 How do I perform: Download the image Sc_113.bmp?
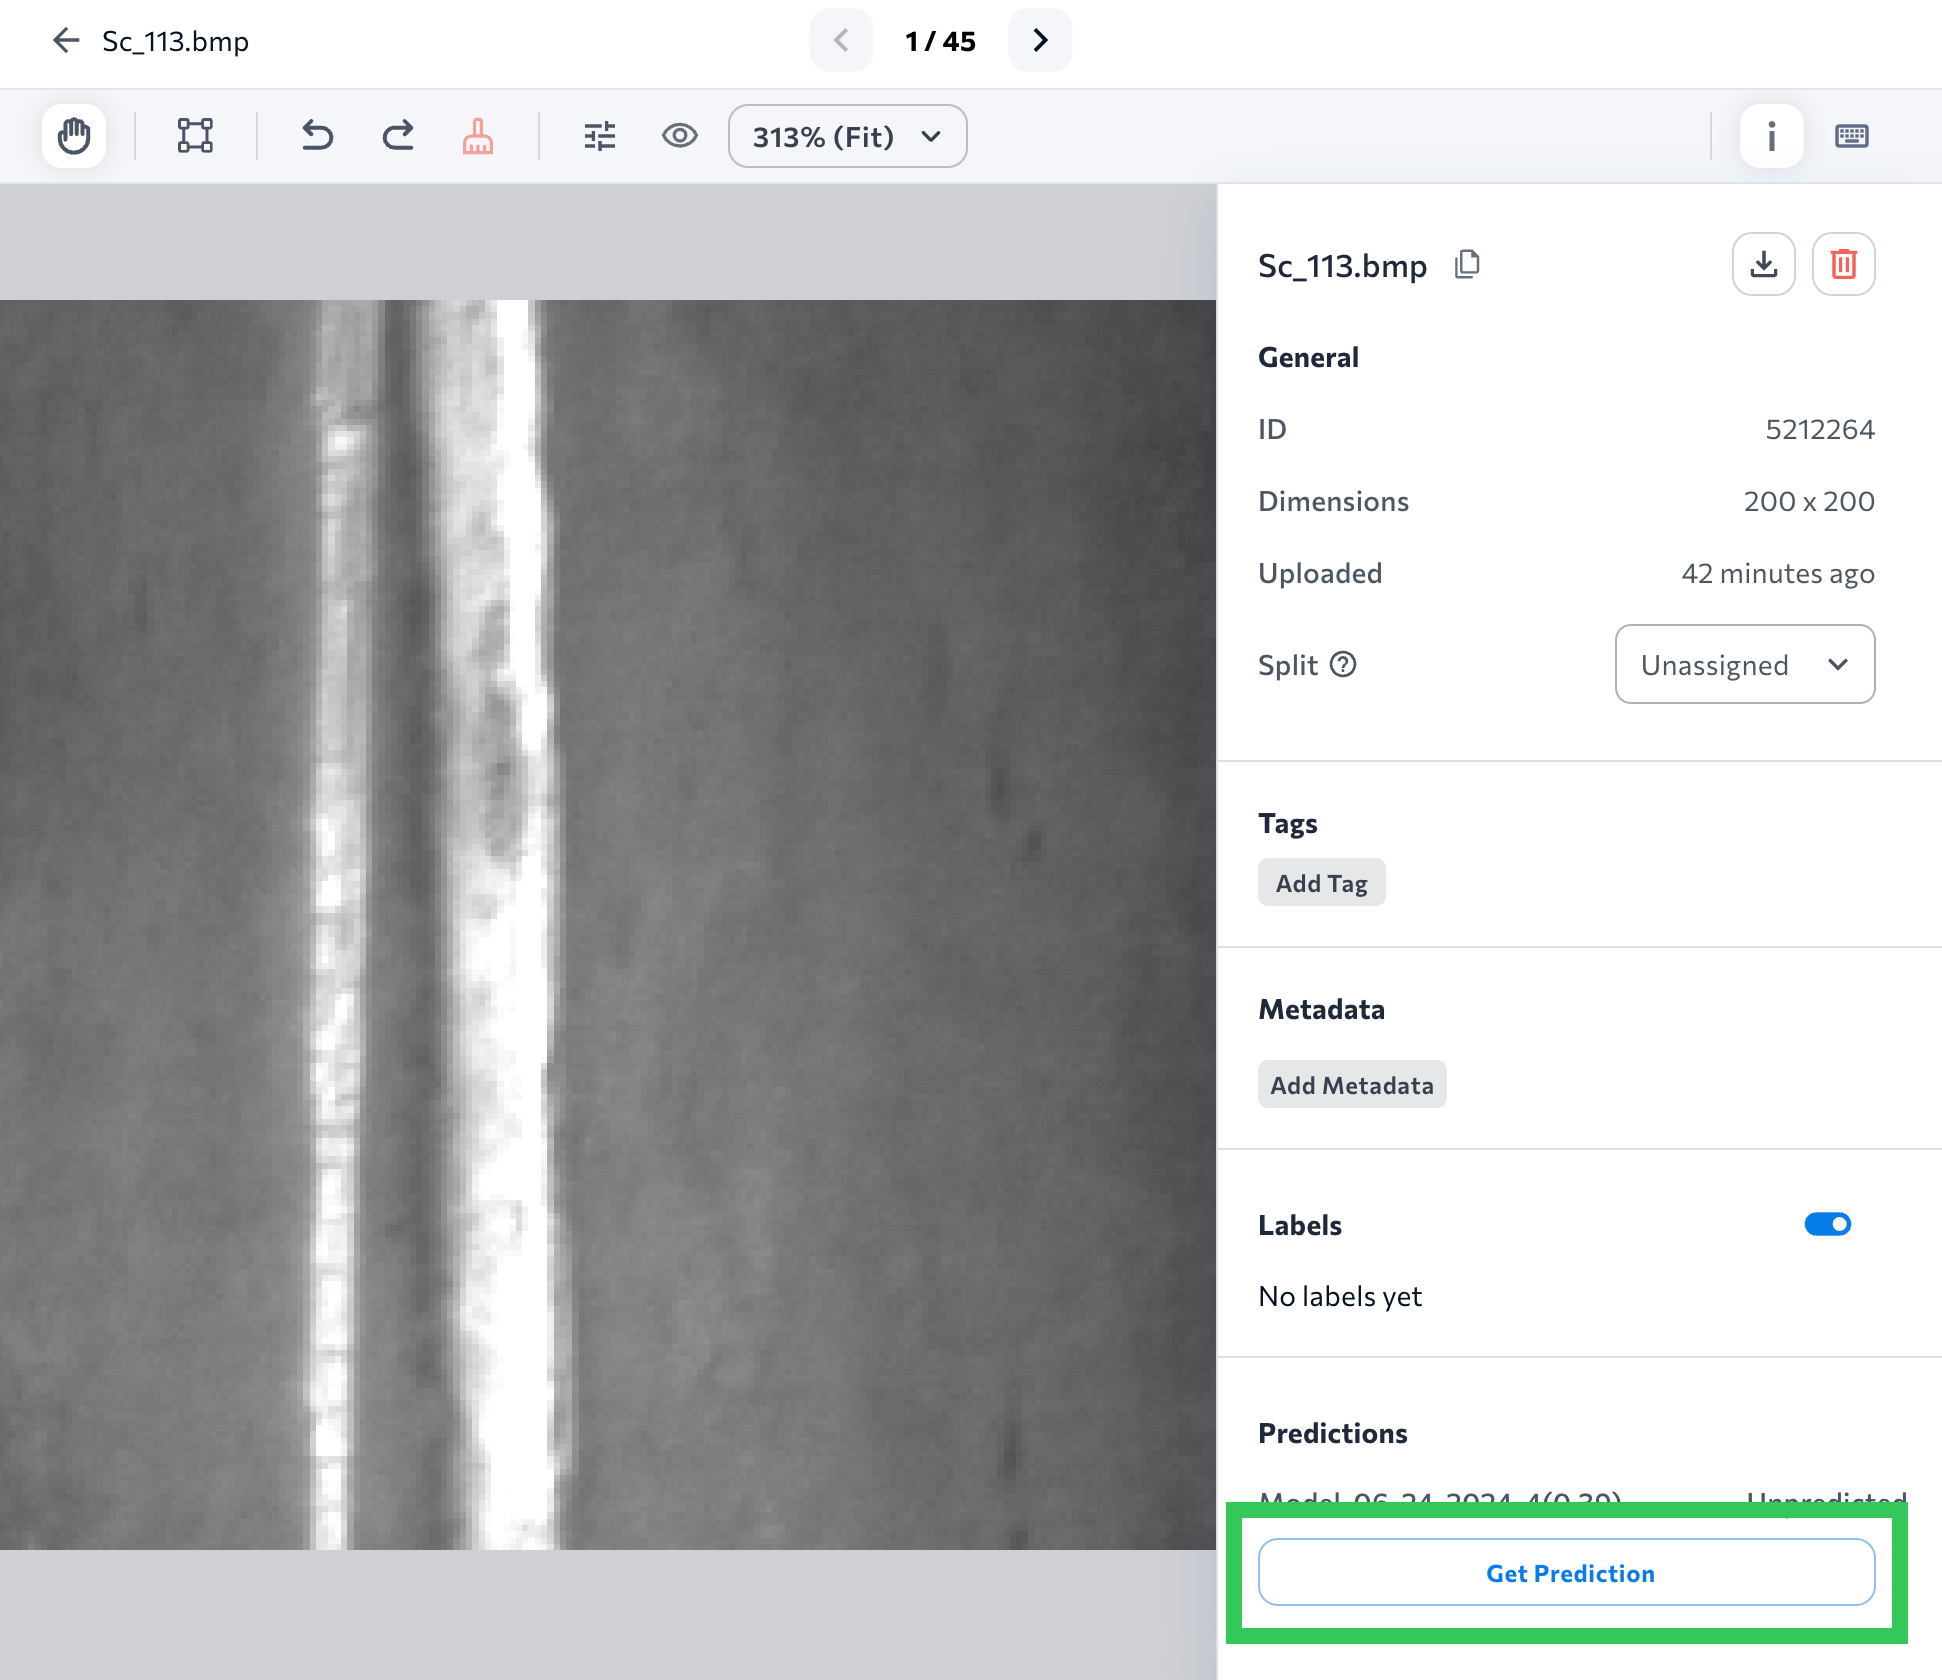click(1763, 264)
